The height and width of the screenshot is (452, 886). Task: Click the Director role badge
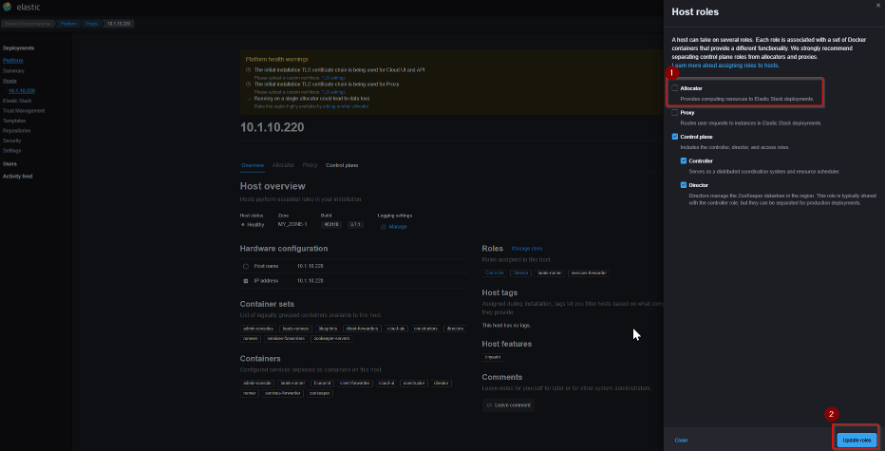pos(520,273)
